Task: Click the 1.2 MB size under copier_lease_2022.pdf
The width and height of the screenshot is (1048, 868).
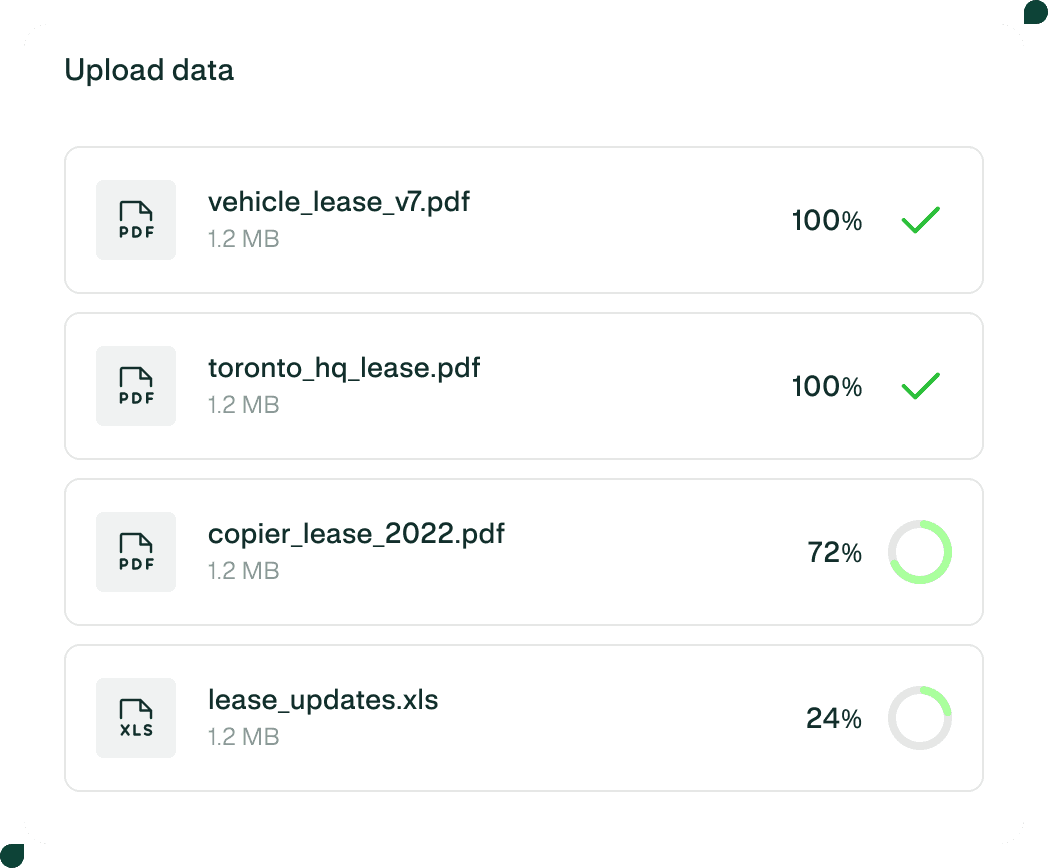Action: [x=243, y=571]
